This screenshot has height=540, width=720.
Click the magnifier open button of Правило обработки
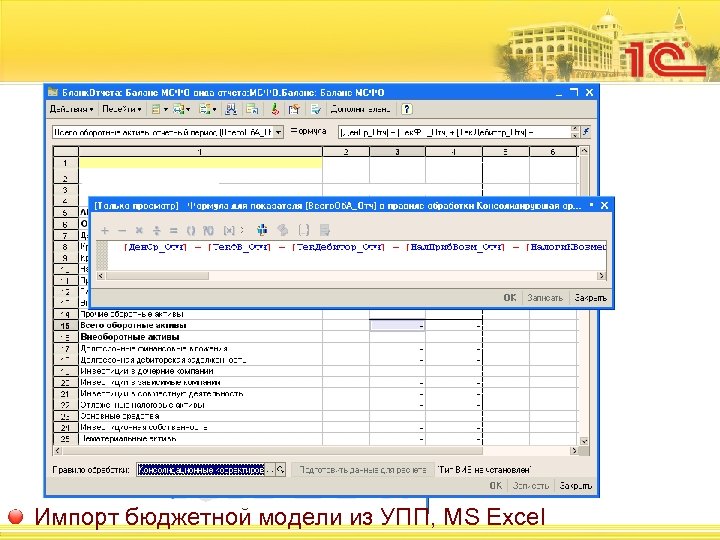280,470
